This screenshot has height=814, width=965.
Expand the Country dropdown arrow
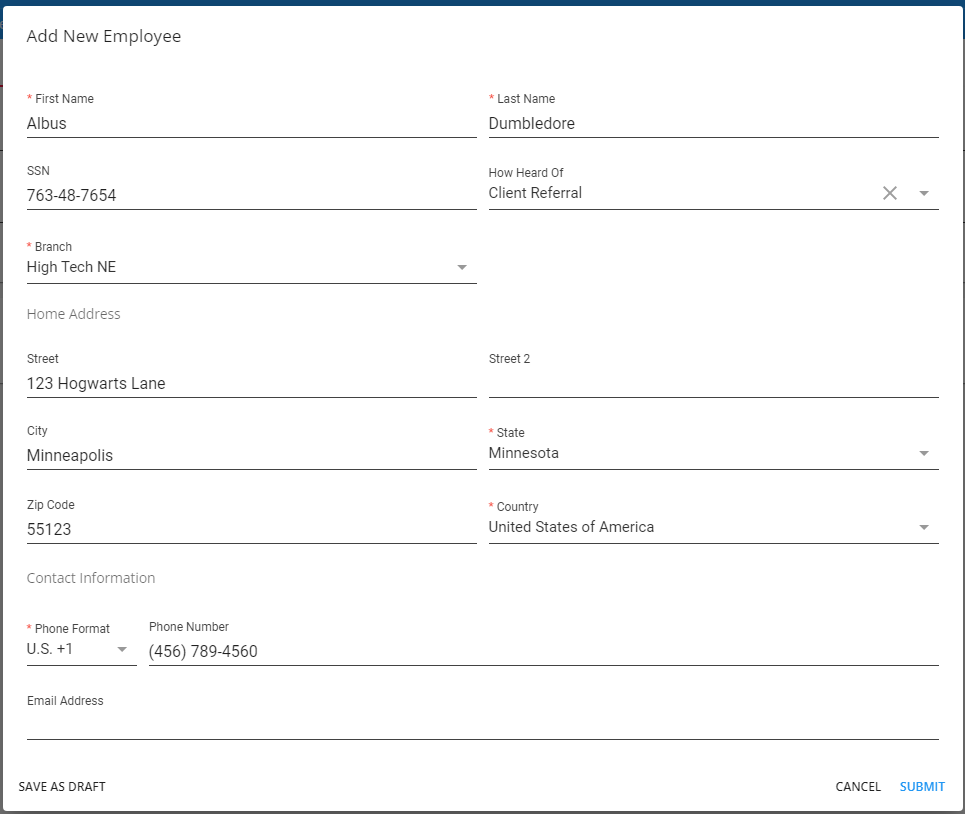click(x=924, y=527)
